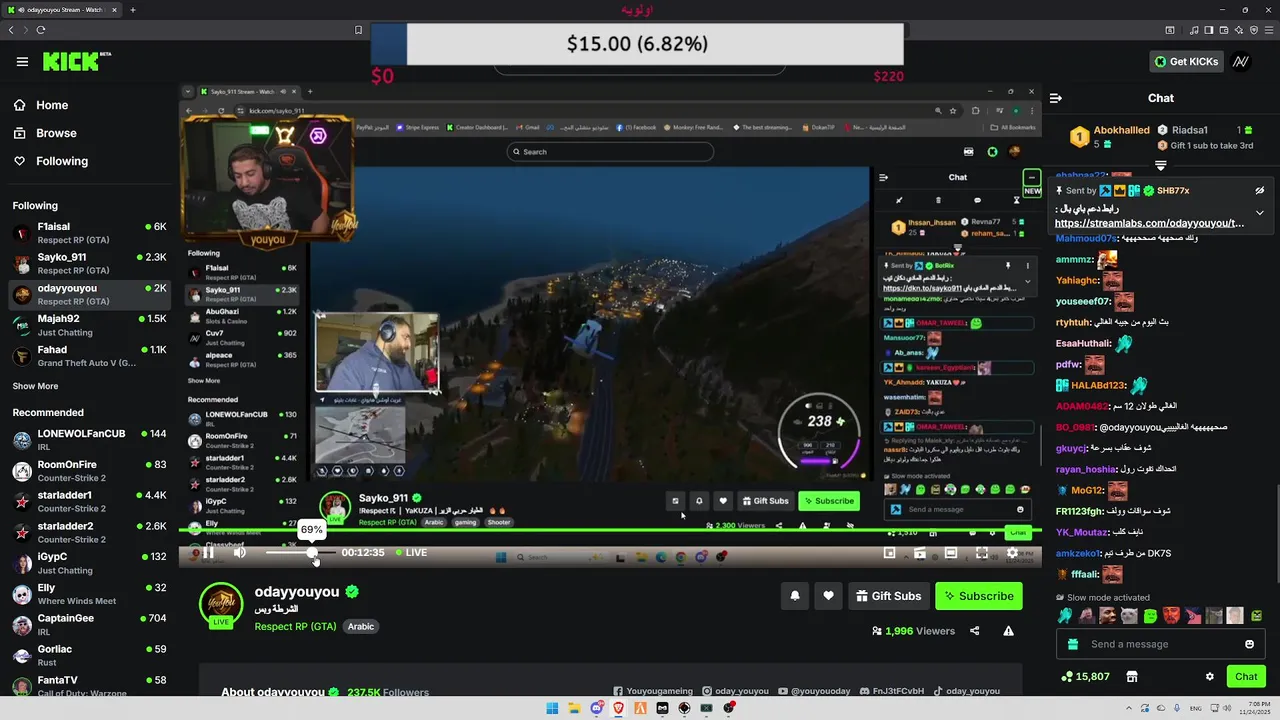Toggle theater mode on player
Viewport: 1280px width, 720px height.
point(951,553)
